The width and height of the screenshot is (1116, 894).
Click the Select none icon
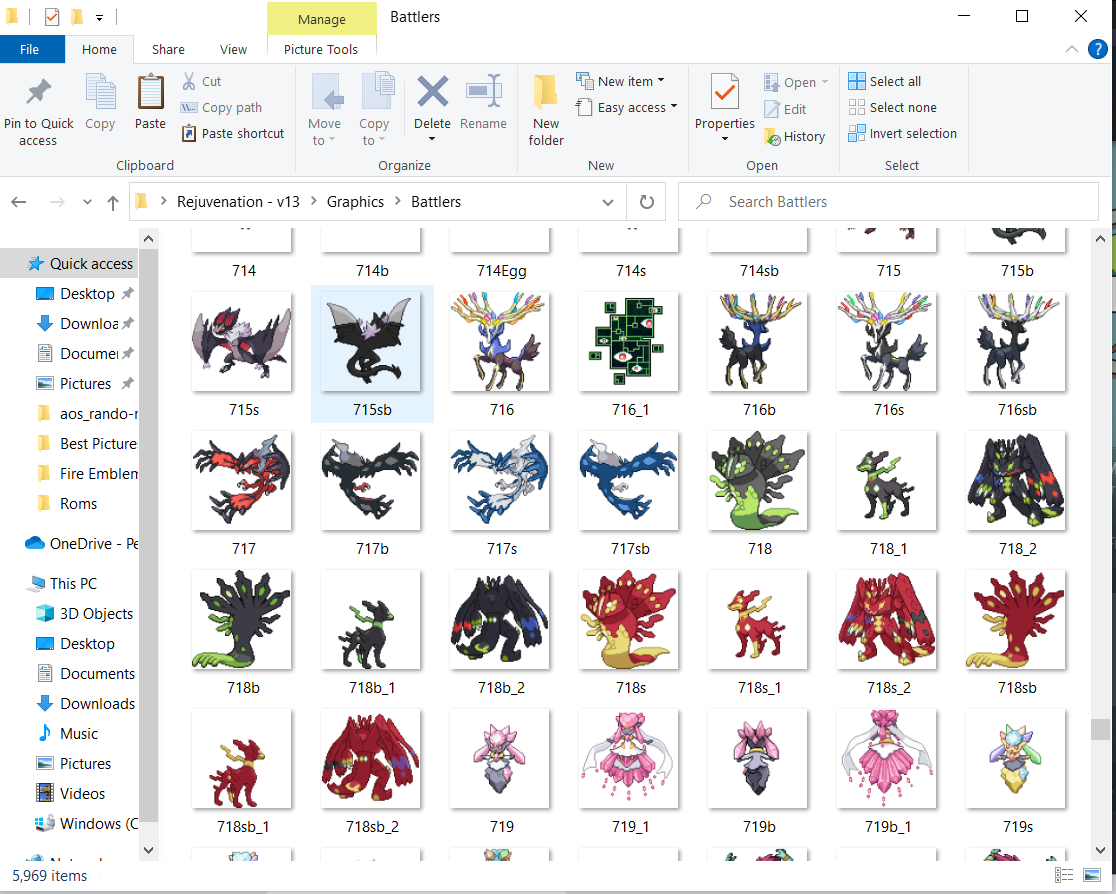[857, 107]
